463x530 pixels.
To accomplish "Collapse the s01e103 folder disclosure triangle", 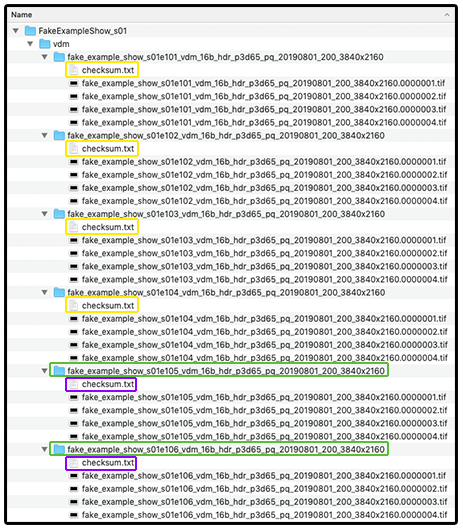I will pyautogui.click(x=45, y=214).
